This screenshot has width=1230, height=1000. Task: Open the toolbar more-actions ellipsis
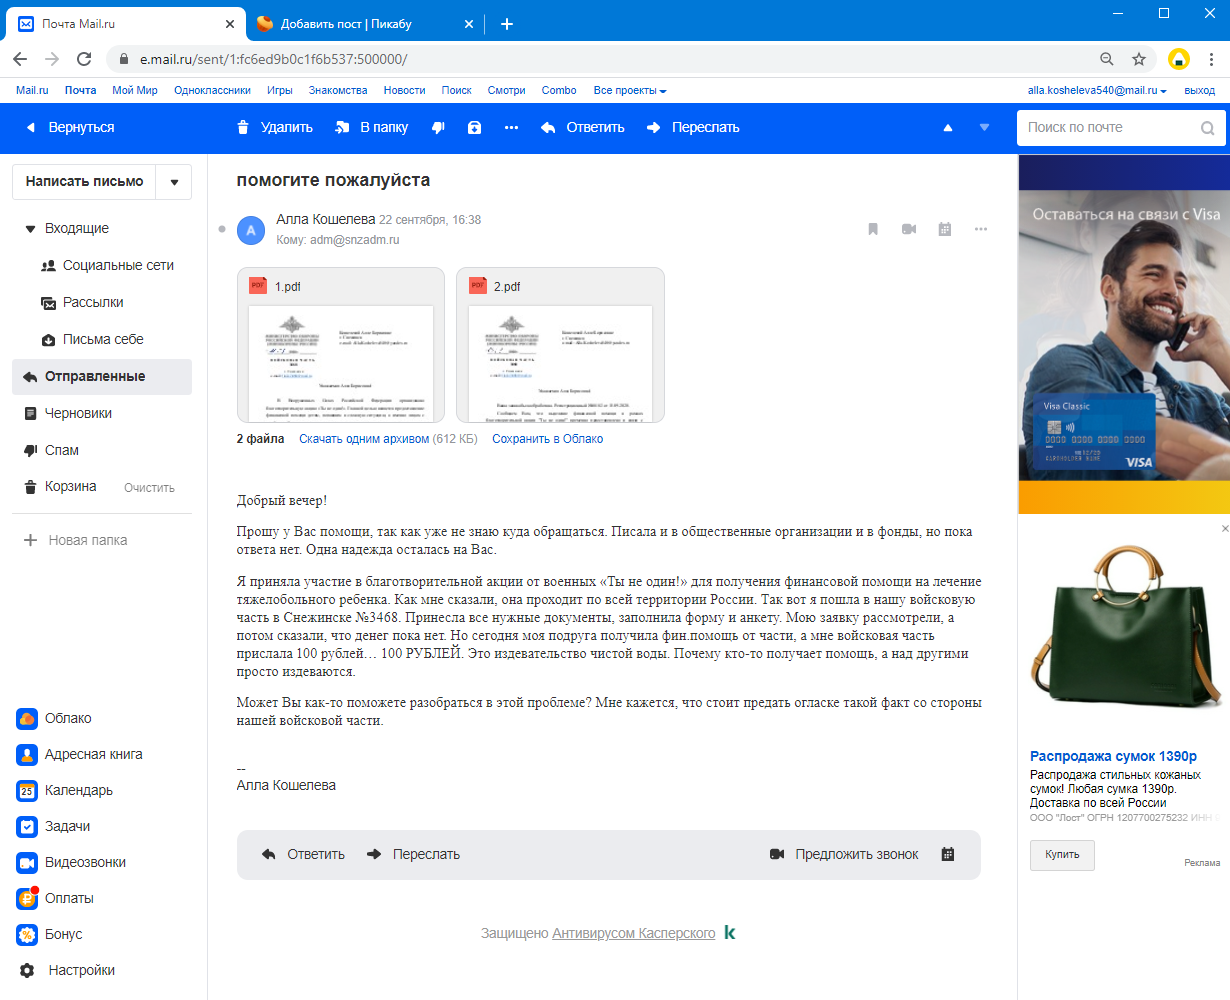coord(512,128)
